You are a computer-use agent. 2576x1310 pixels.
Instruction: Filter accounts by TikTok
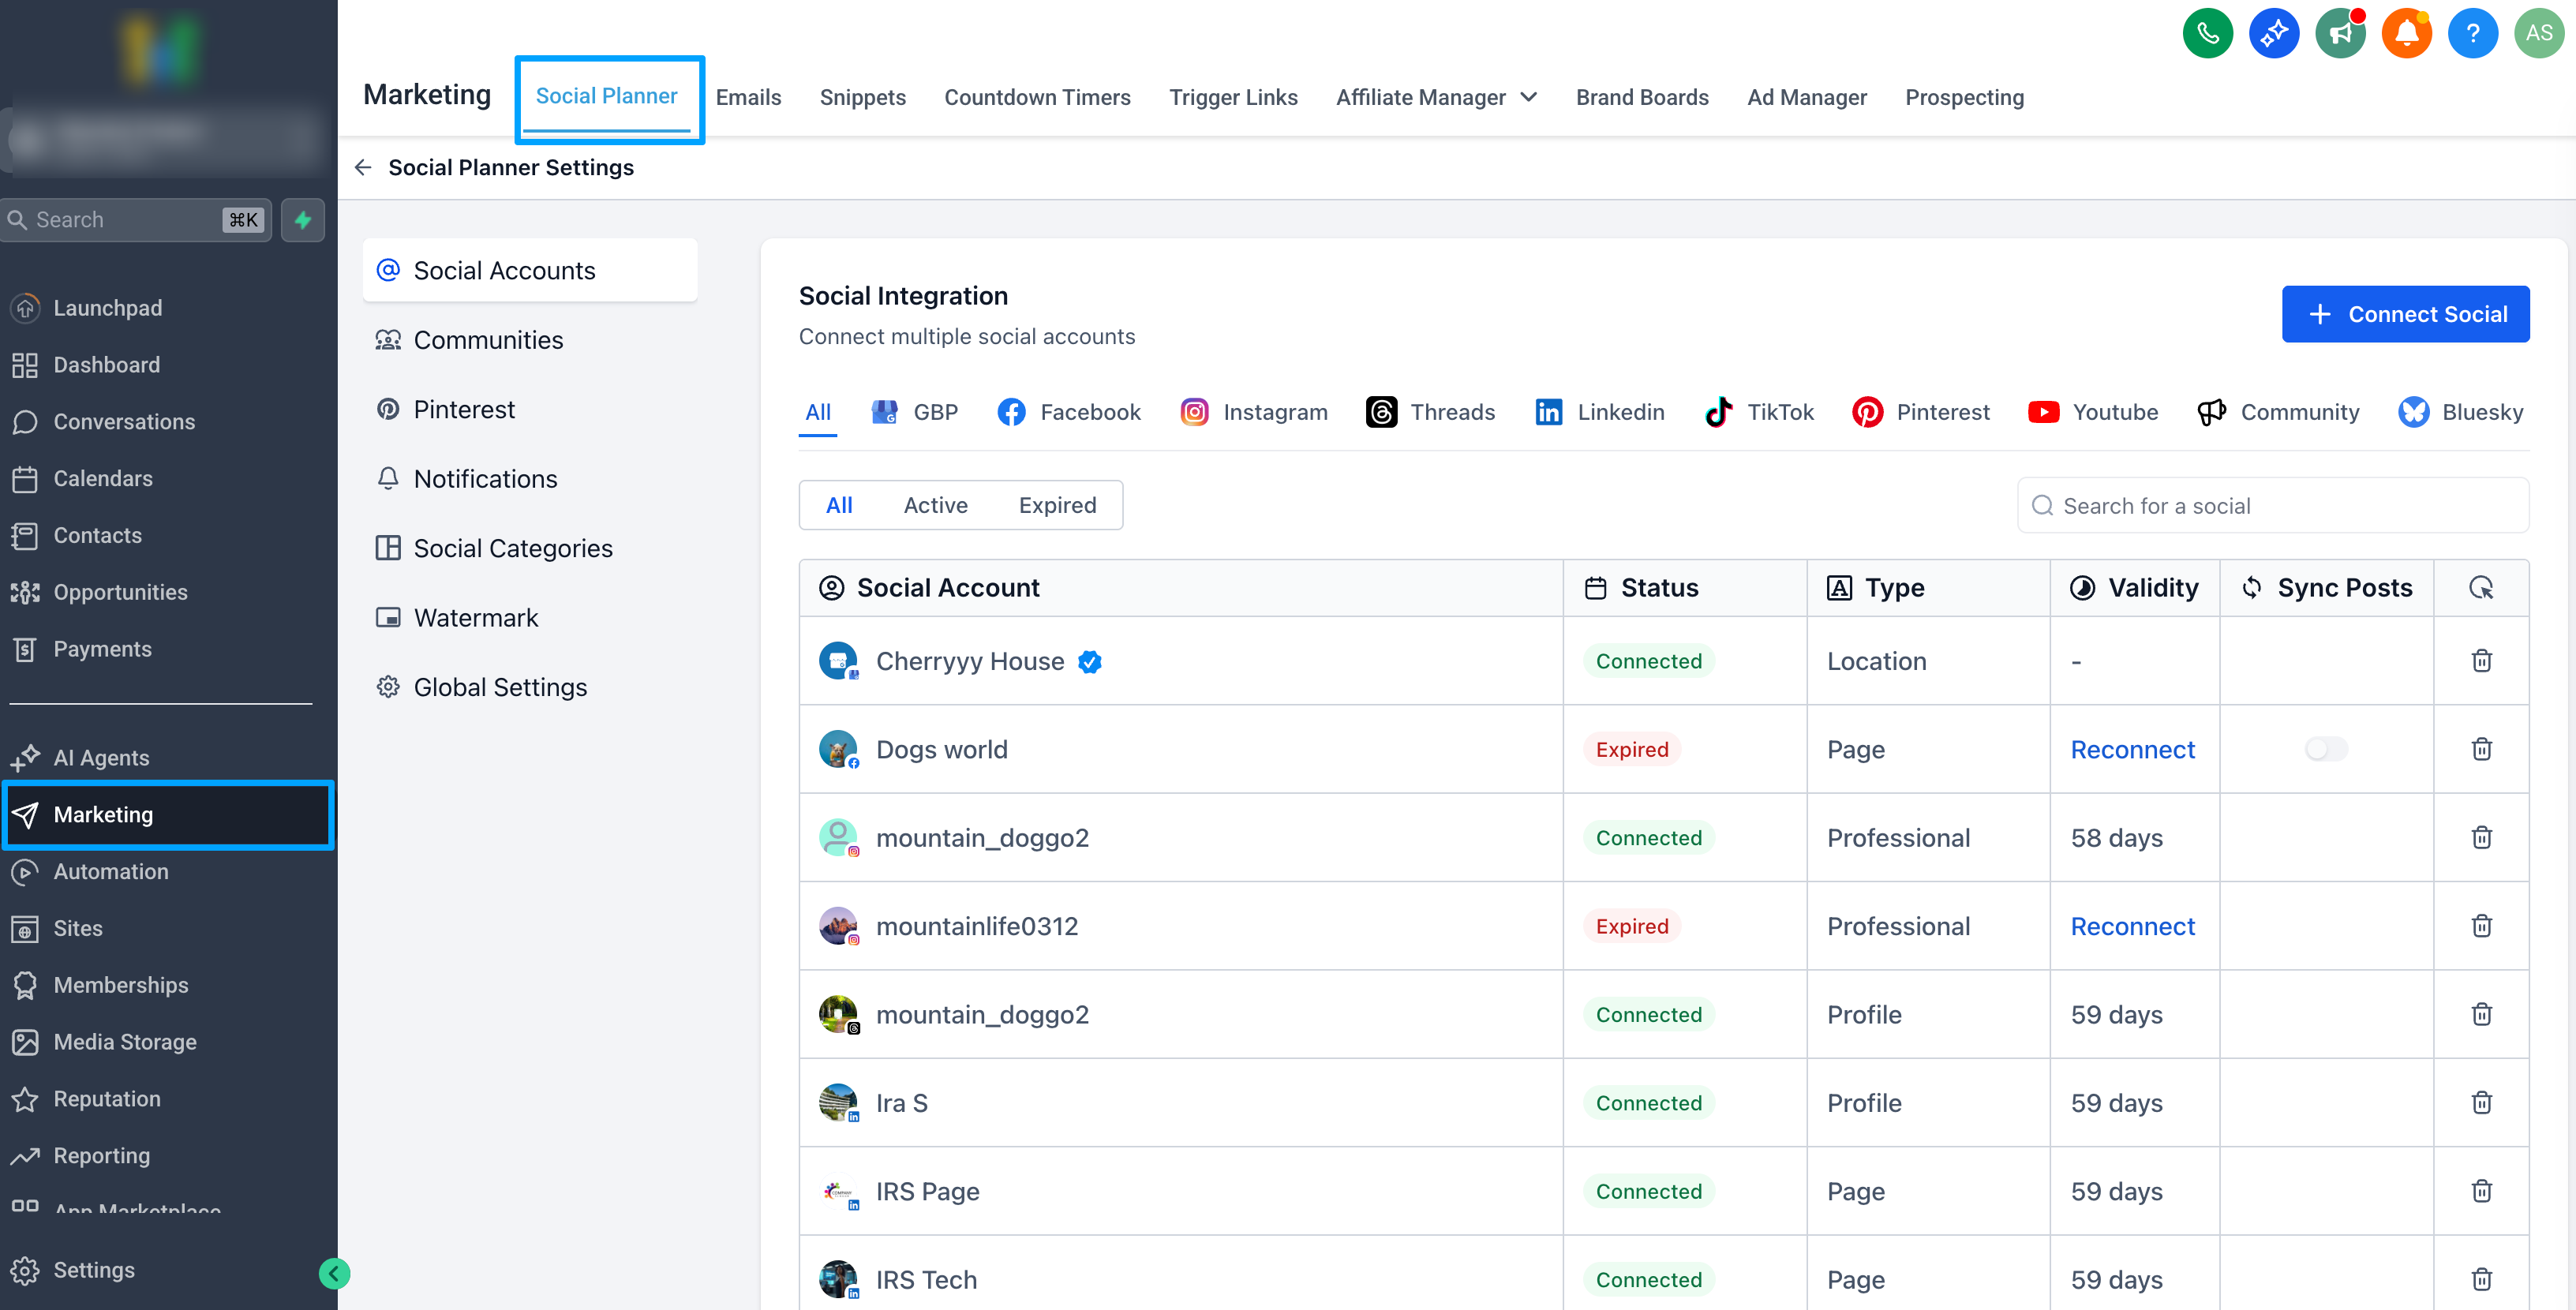click(1759, 412)
